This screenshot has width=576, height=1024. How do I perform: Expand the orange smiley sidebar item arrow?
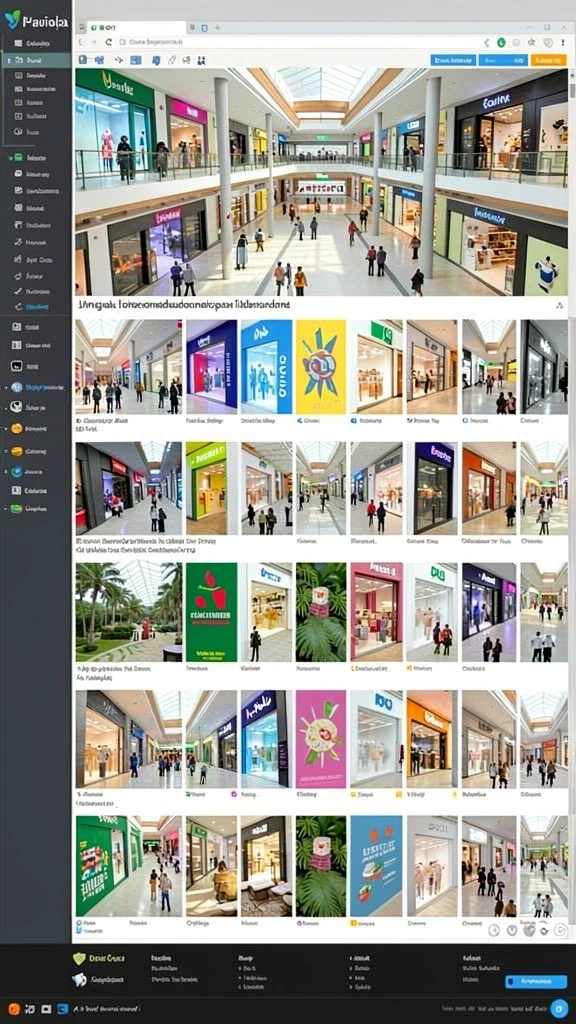tap(5, 428)
